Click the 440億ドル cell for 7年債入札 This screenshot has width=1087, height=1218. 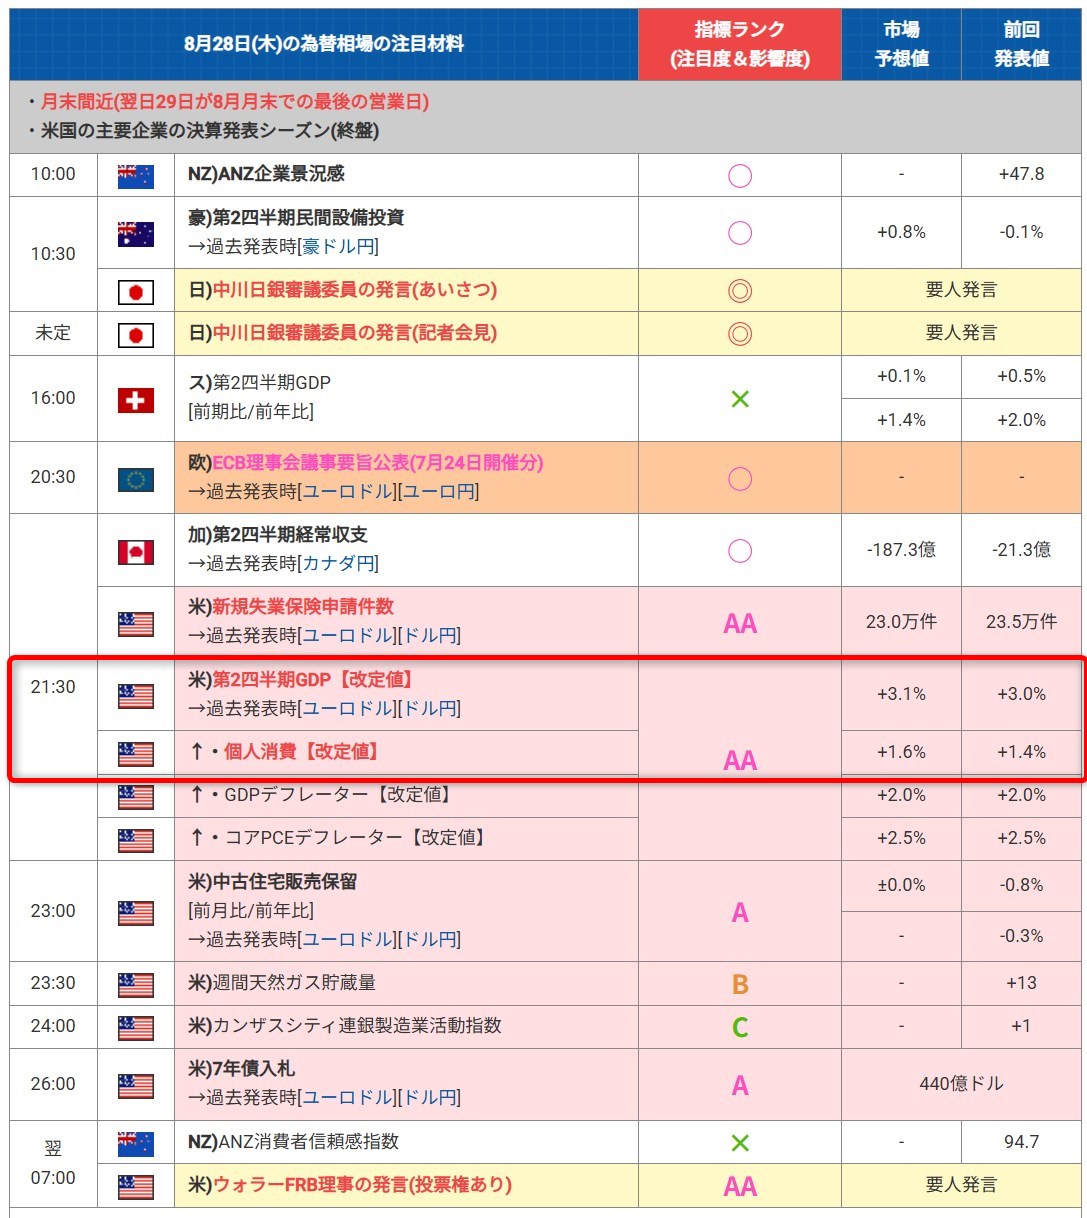tap(961, 1084)
